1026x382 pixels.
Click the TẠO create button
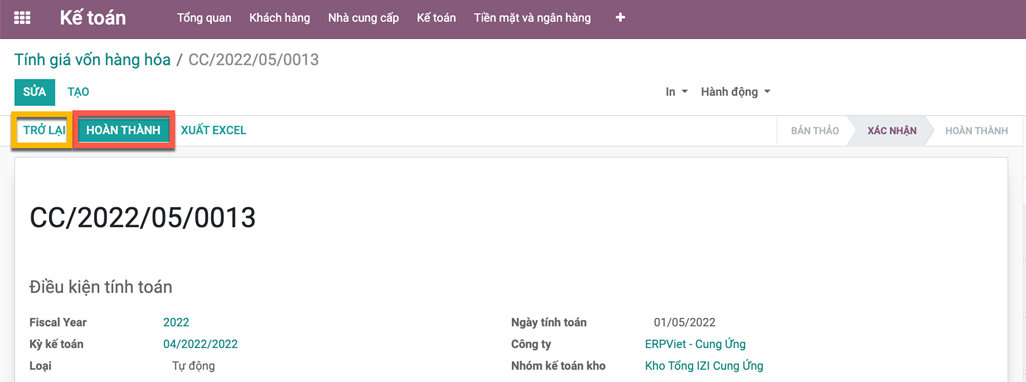point(79,92)
